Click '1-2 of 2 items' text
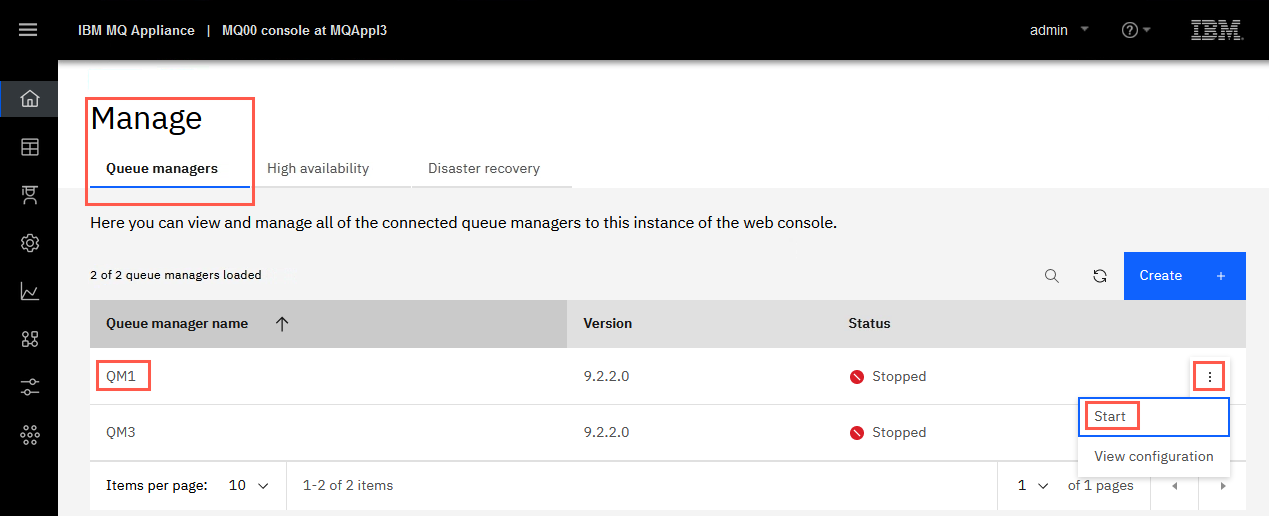1269x516 pixels. pos(348,486)
